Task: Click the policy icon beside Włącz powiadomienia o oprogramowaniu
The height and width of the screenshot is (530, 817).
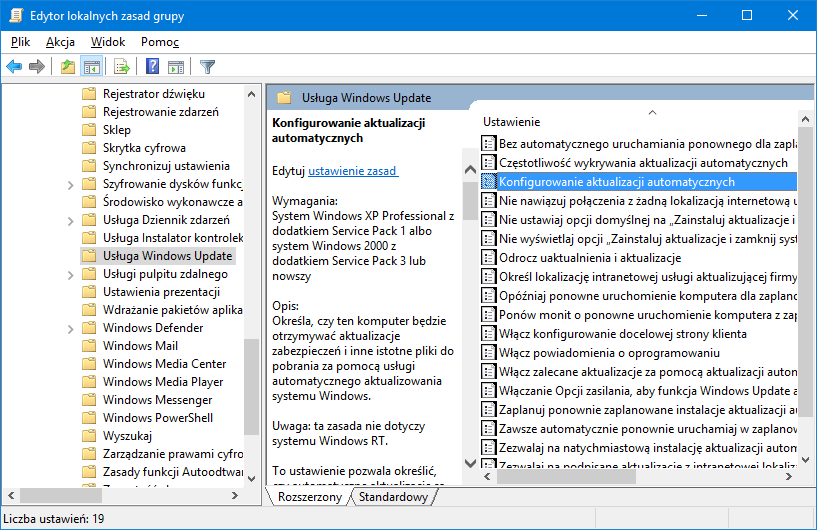Action: (488, 353)
